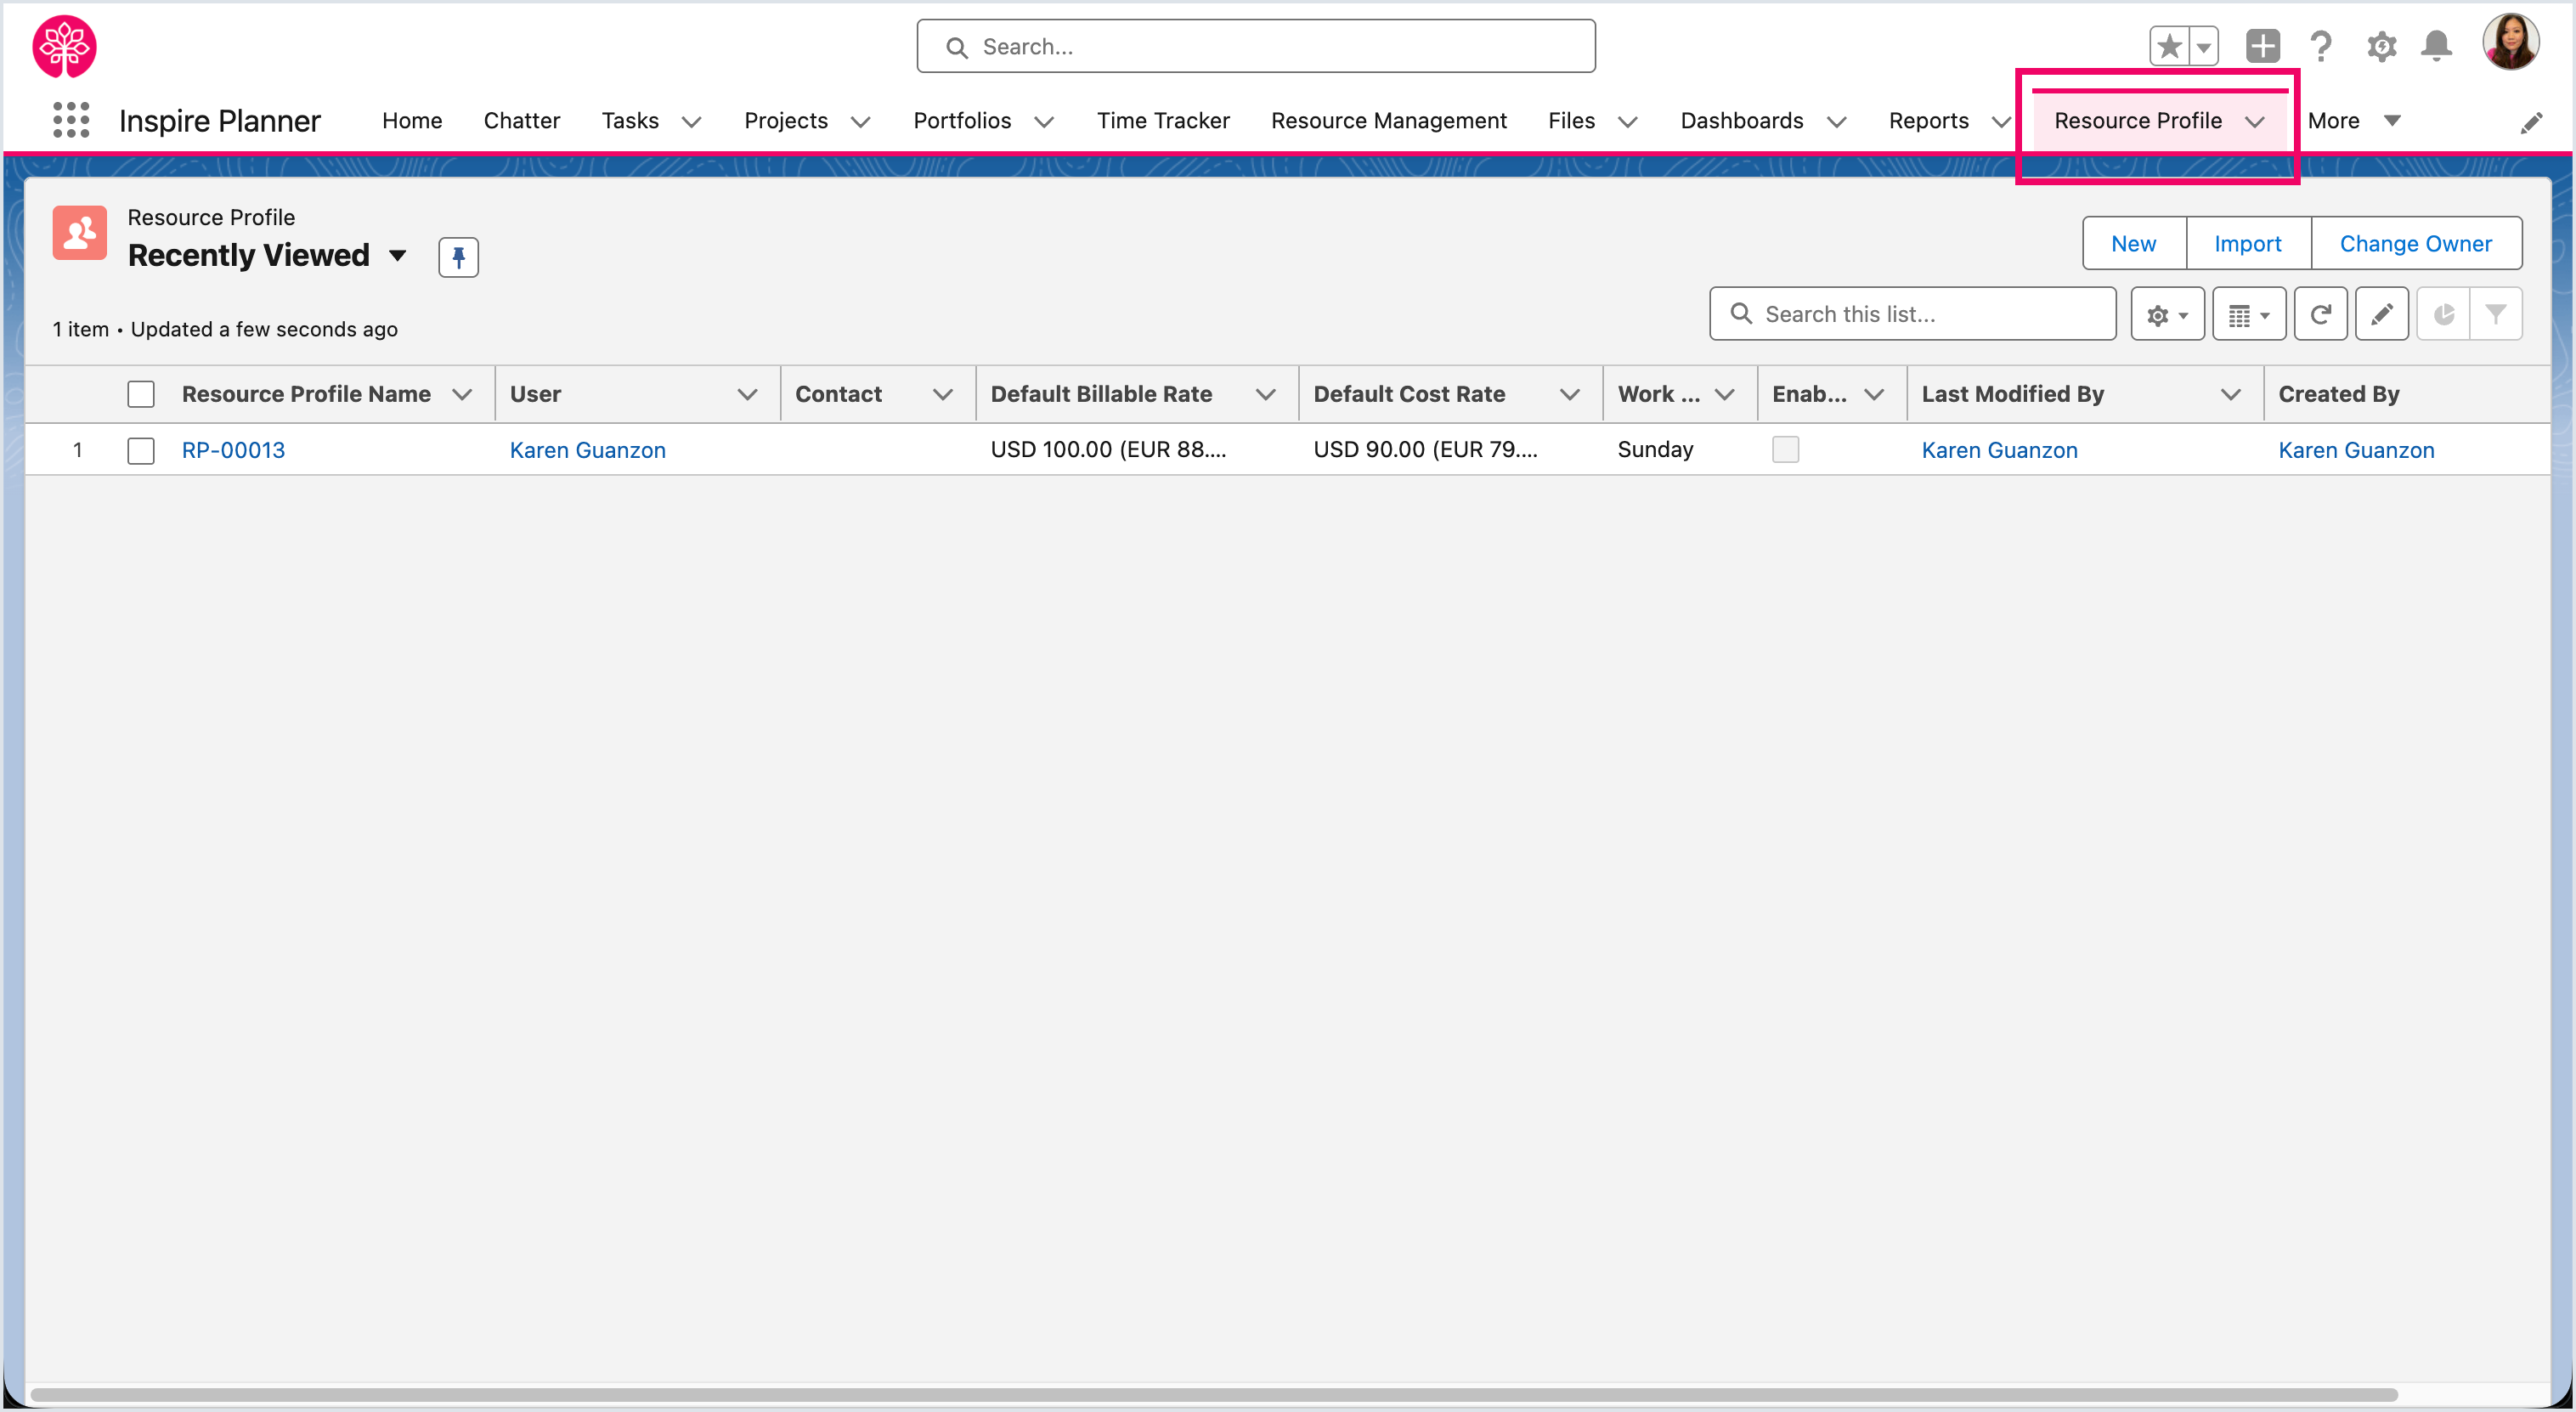Pin this list view
Viewport: 2576px width, 1412px height.
[x=458, y=257]
